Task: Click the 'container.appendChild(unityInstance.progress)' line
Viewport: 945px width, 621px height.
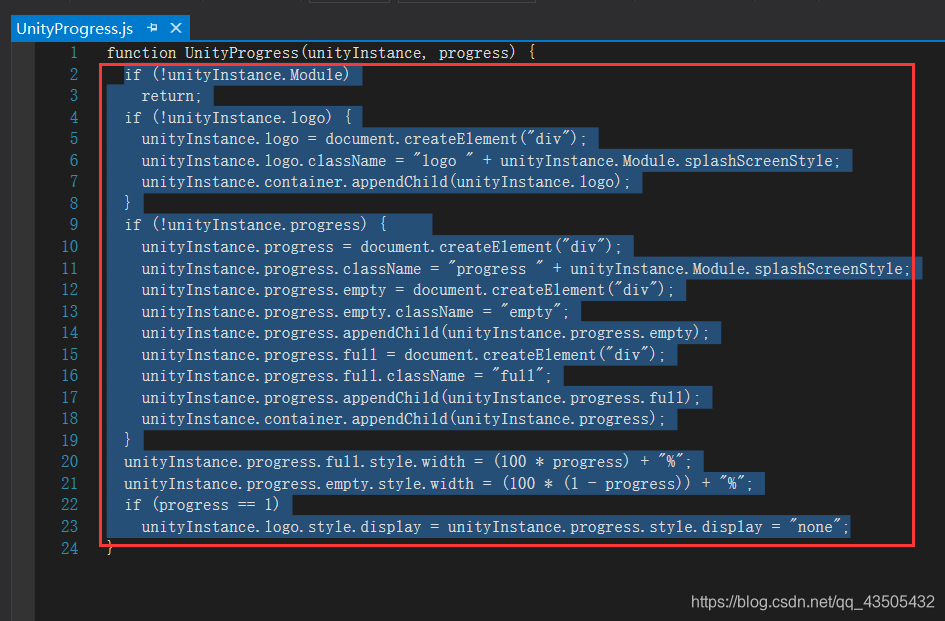Action: click(x=403, y=419)
